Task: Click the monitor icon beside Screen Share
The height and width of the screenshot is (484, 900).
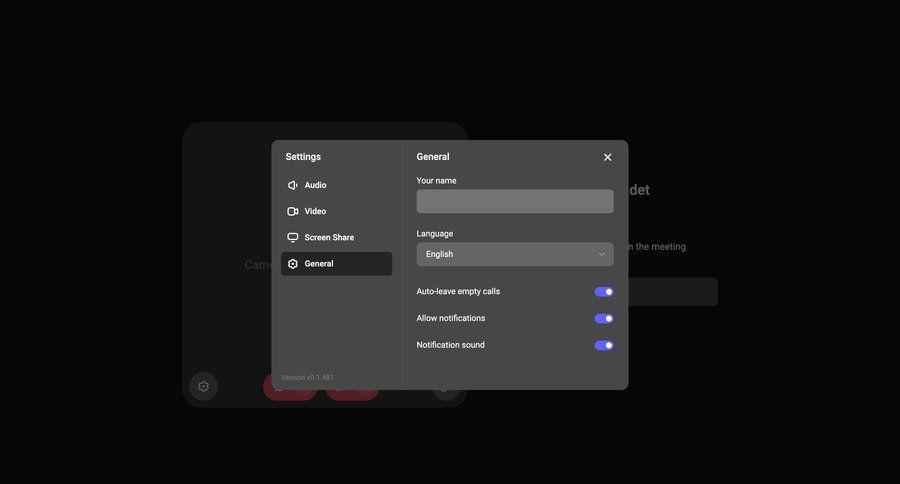Action: tap(293, 237)
